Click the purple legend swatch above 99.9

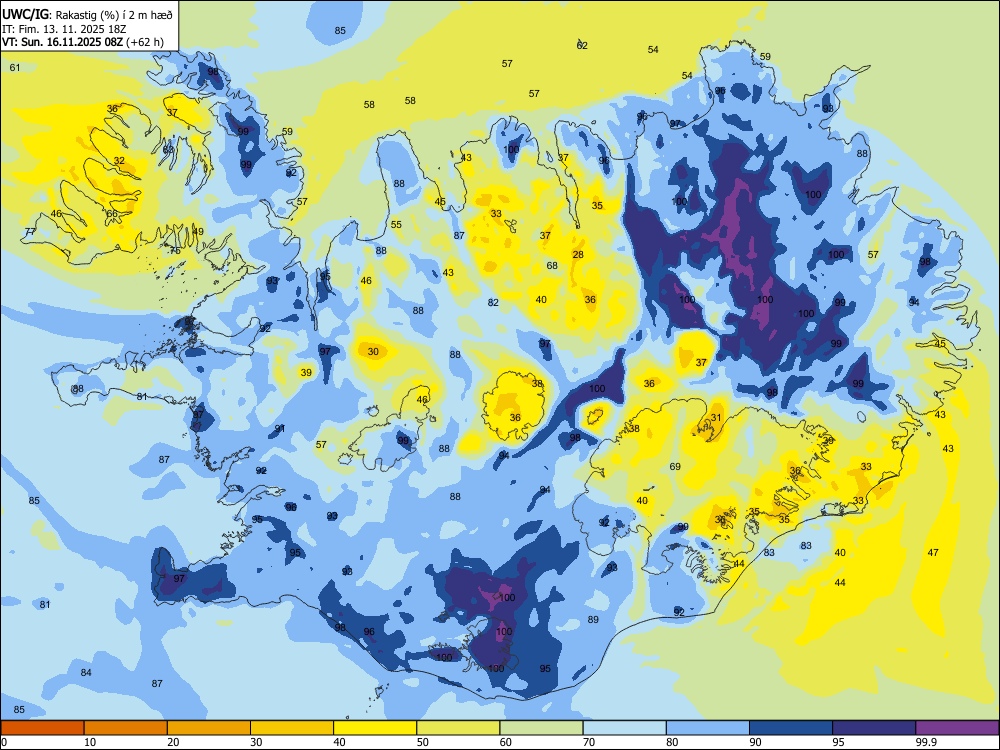(x=957, y=728)
